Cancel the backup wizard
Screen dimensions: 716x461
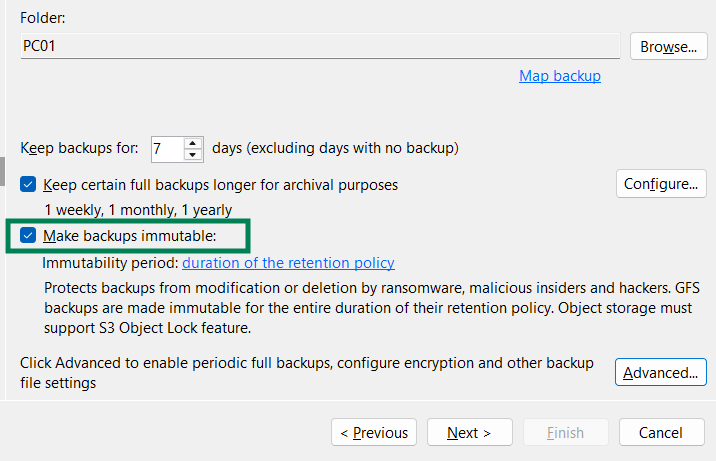(662, 433)
